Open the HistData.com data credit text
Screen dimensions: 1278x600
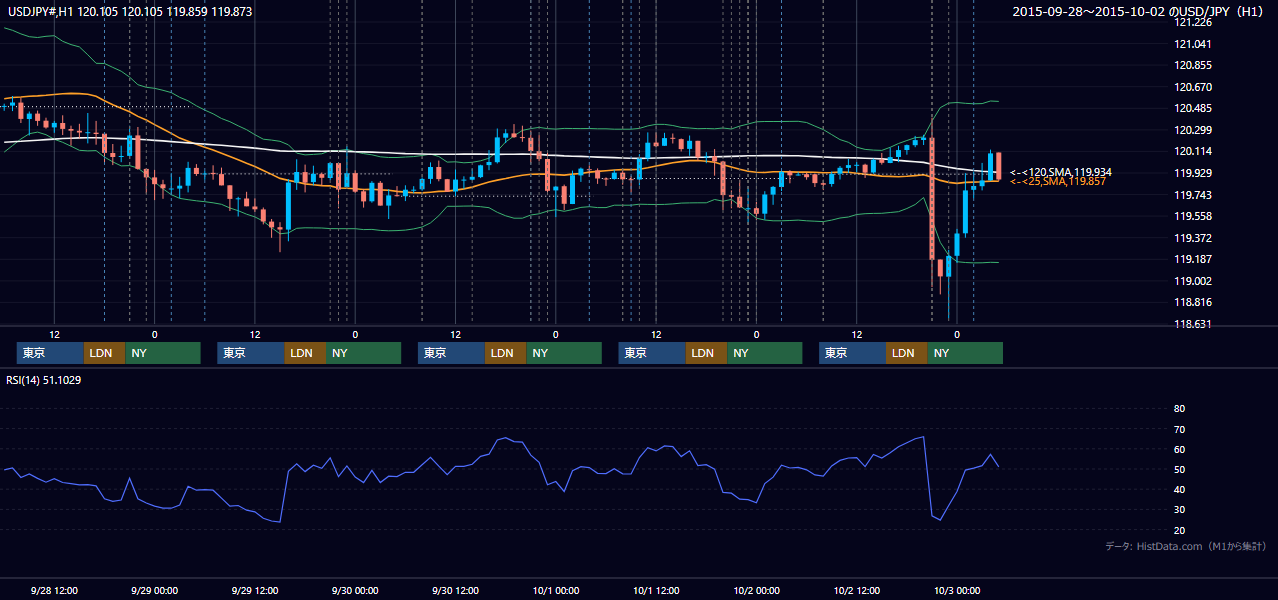(1186, 546)
